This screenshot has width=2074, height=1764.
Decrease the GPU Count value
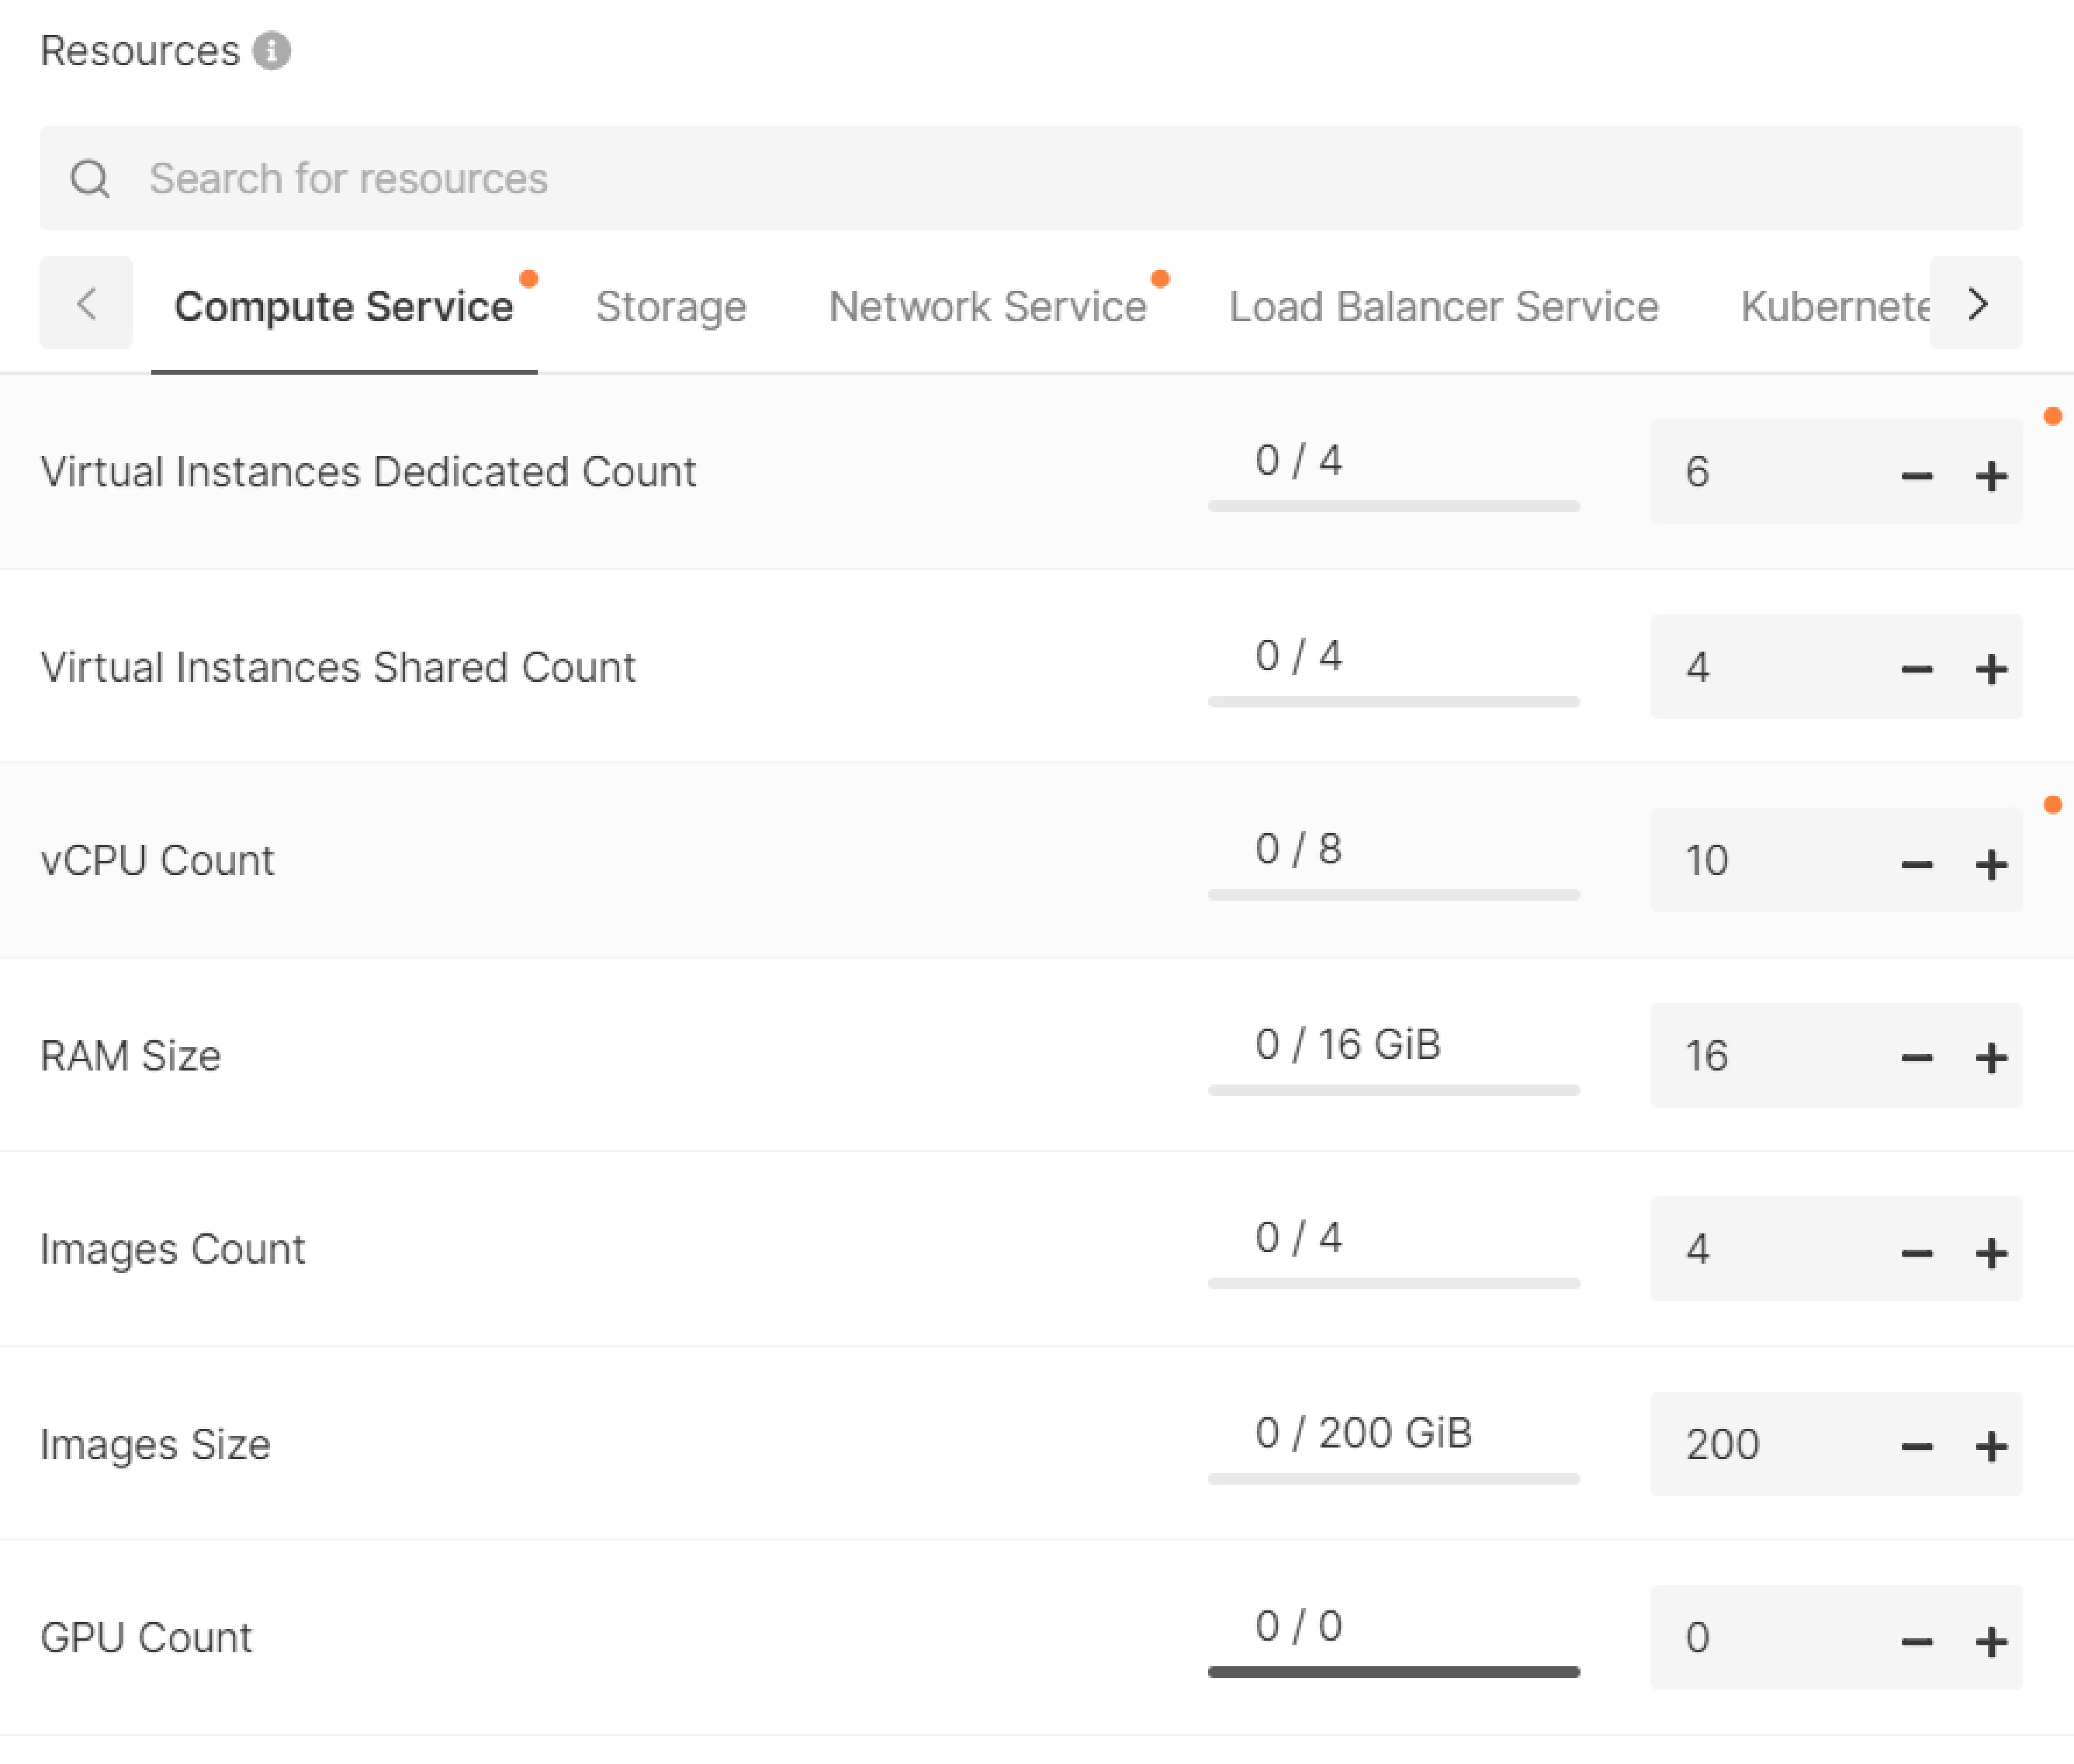tap(1916, 1641)
